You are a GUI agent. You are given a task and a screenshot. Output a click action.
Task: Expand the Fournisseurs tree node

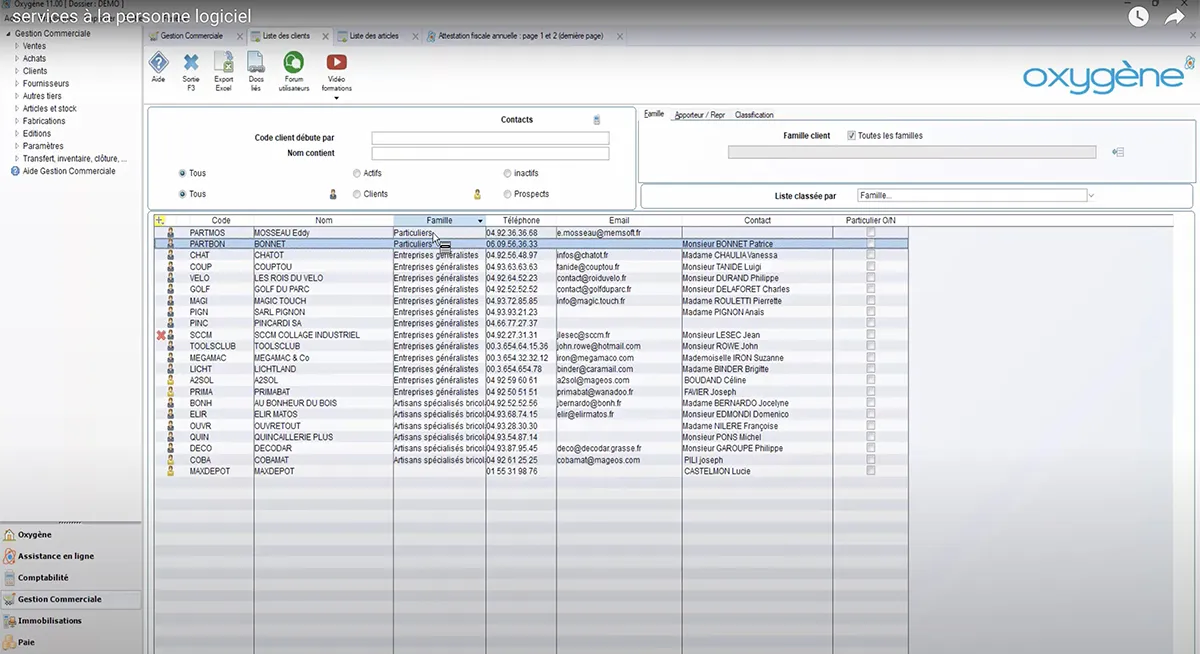pos(17,84)
